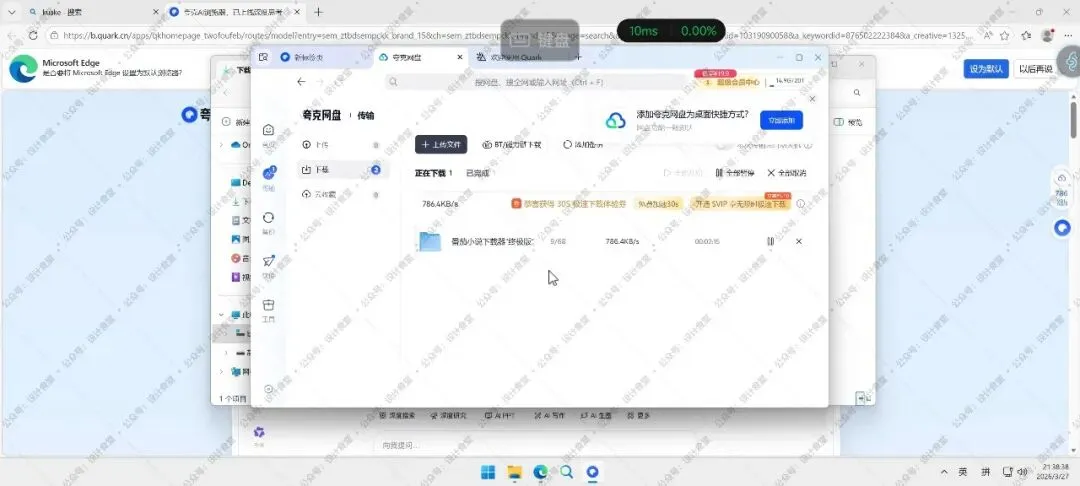This screenshot has width=1080, height=486.
Task: Open Microsoft Edge from the taskbar
Action: tap(541, 472)
